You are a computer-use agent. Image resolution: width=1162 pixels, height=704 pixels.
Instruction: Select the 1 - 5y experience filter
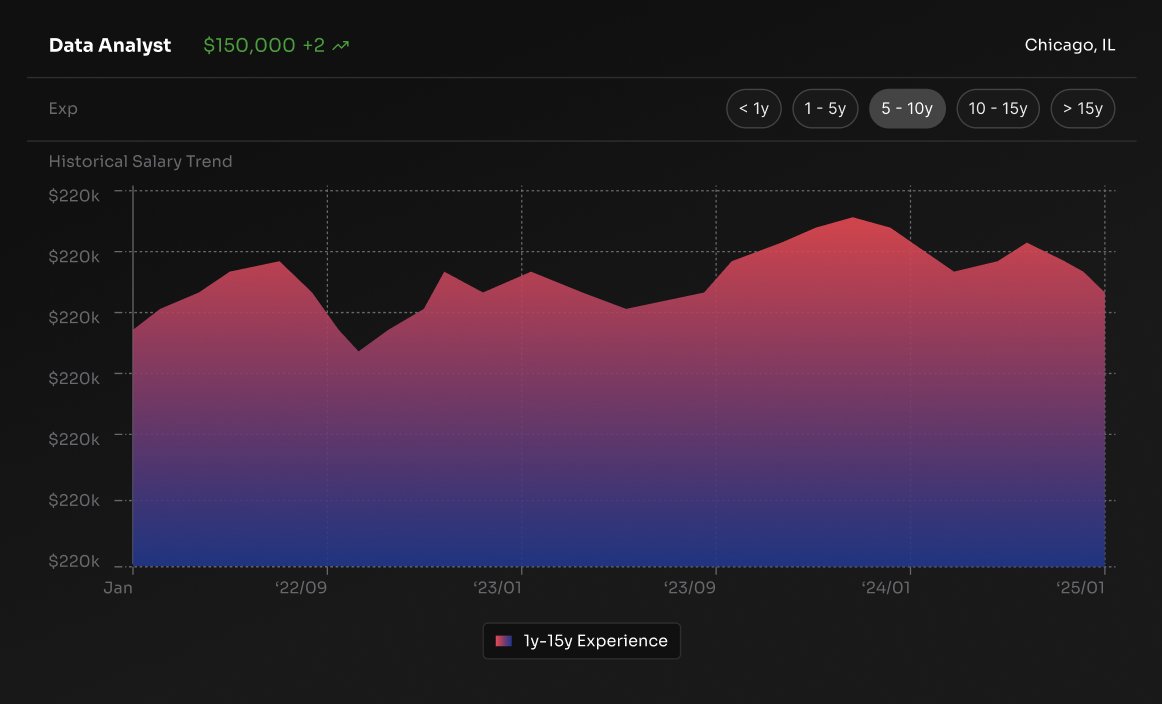pos(825,109)
